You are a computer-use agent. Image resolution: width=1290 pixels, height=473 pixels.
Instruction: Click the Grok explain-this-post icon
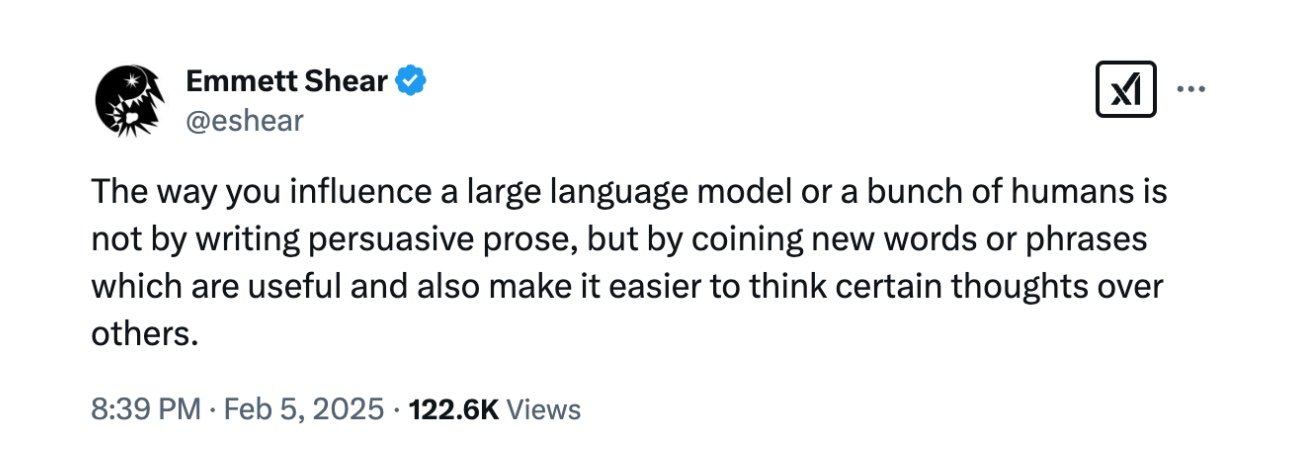(x=1126, y=88)
